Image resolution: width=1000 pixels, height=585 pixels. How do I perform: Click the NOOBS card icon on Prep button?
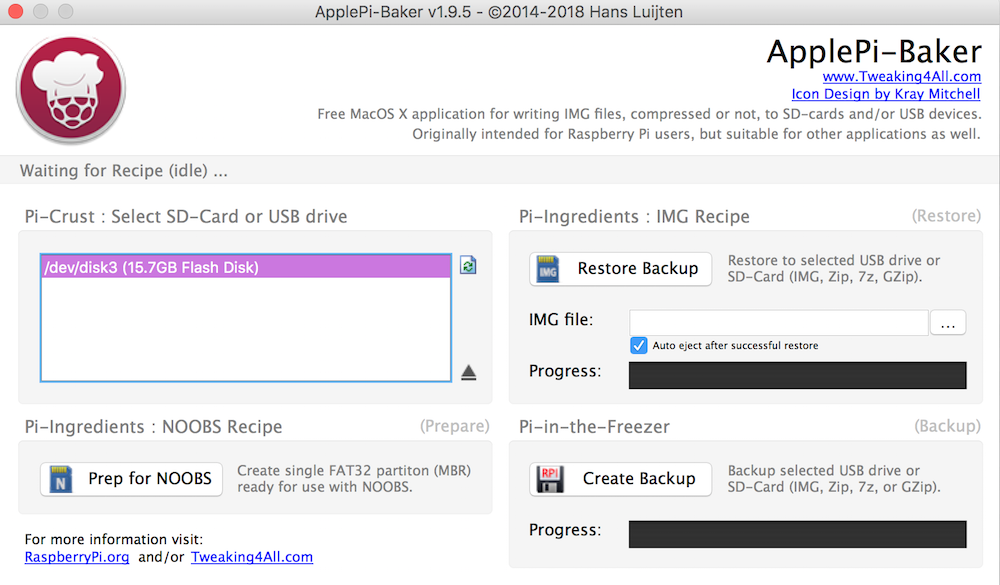click(60, 479)
